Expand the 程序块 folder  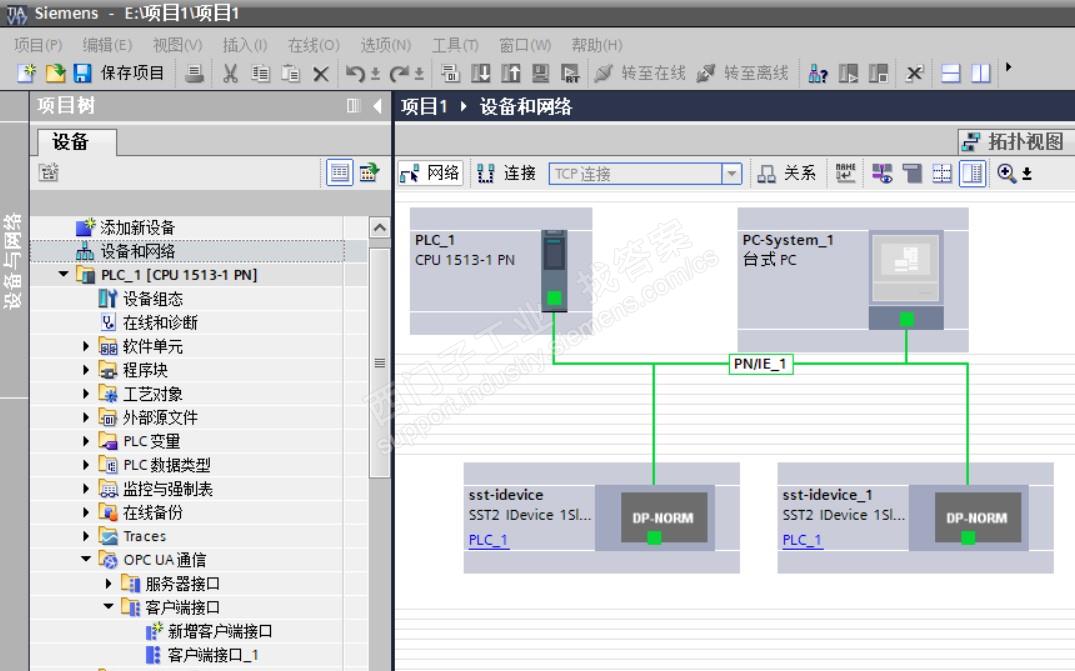point(86,370)
